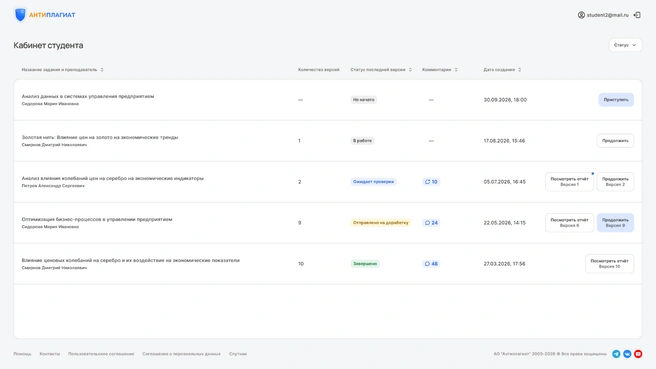Click teacher name Петров Александр Сергеевич
This screenshot has width=656, height=369.
coord(53,186)
